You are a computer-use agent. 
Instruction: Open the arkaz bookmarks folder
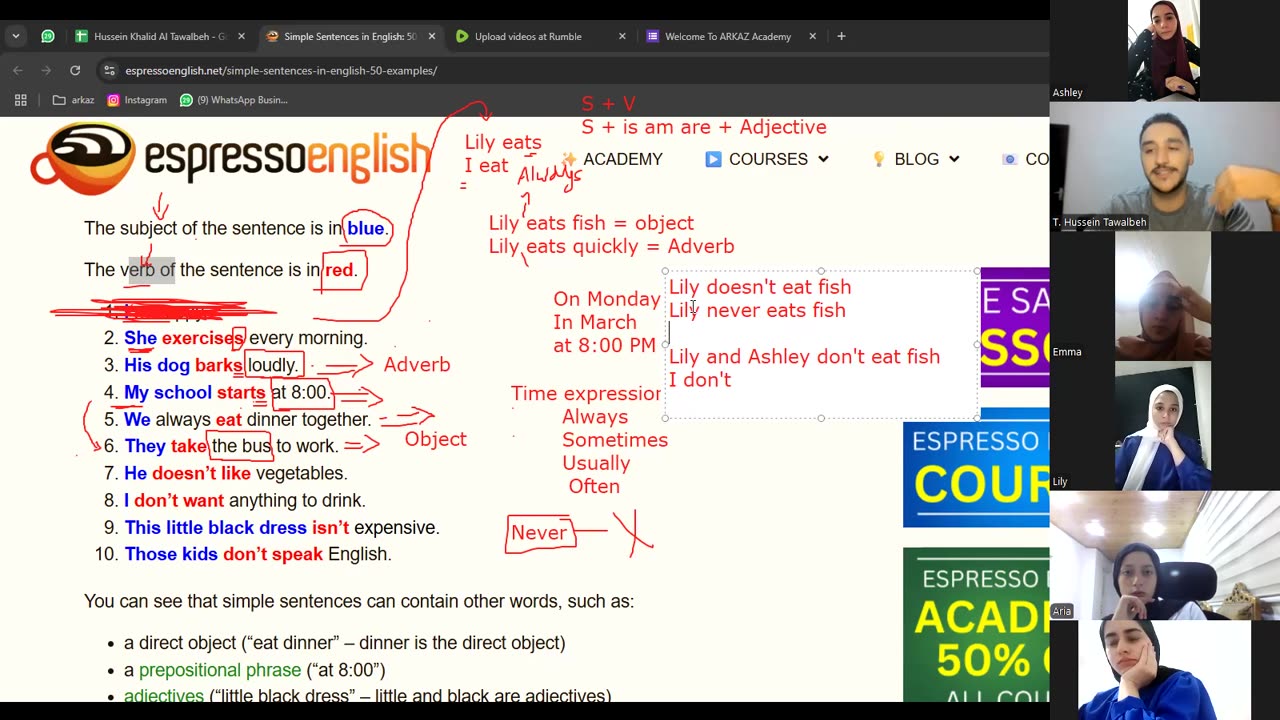click(74, 100)
